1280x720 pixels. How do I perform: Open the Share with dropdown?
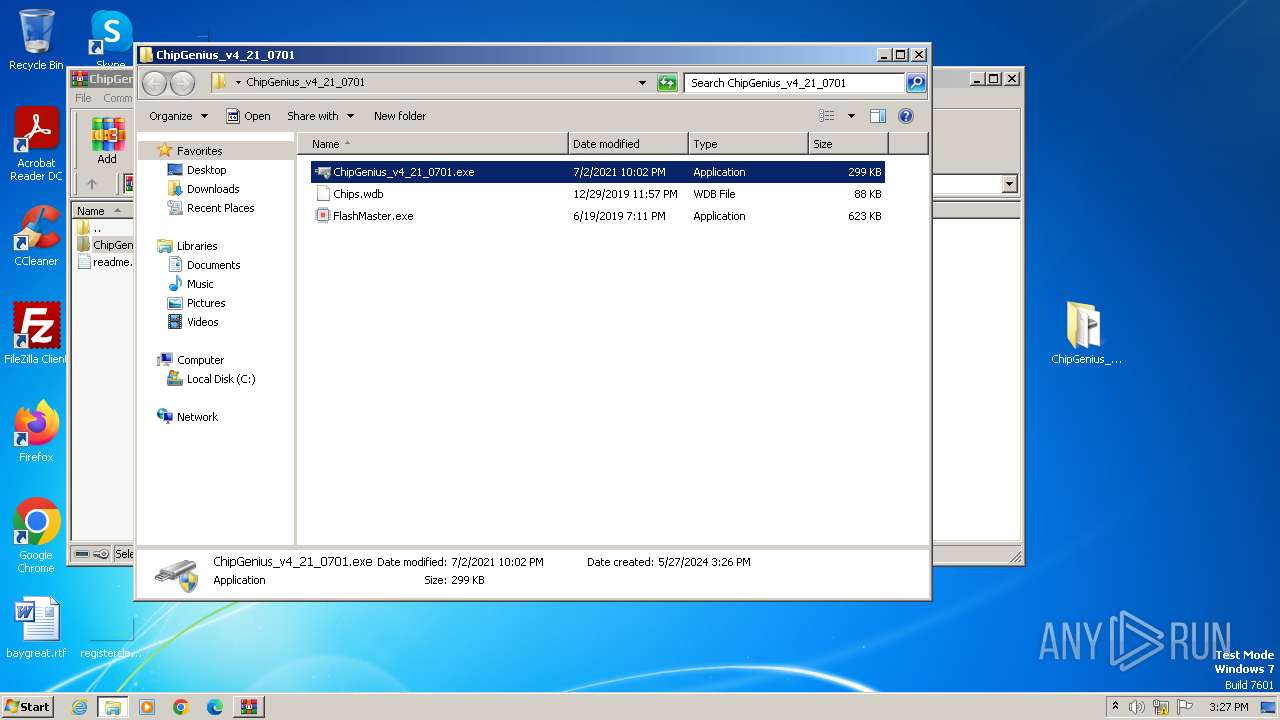(320, 116)
